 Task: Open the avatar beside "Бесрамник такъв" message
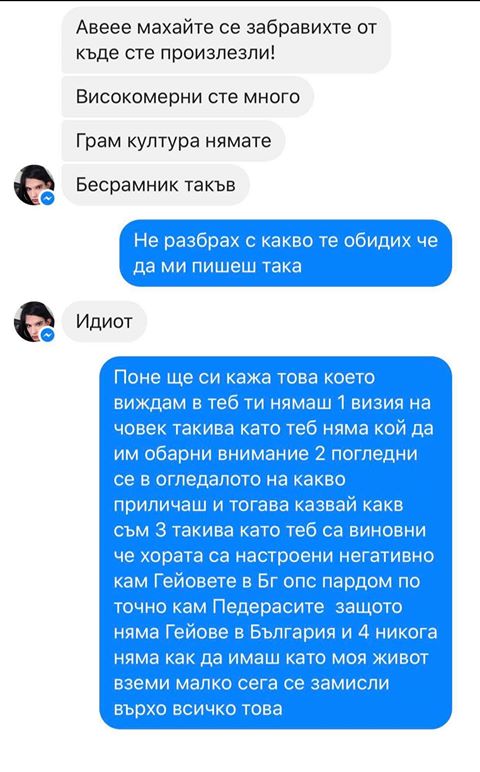coord(34,185)
